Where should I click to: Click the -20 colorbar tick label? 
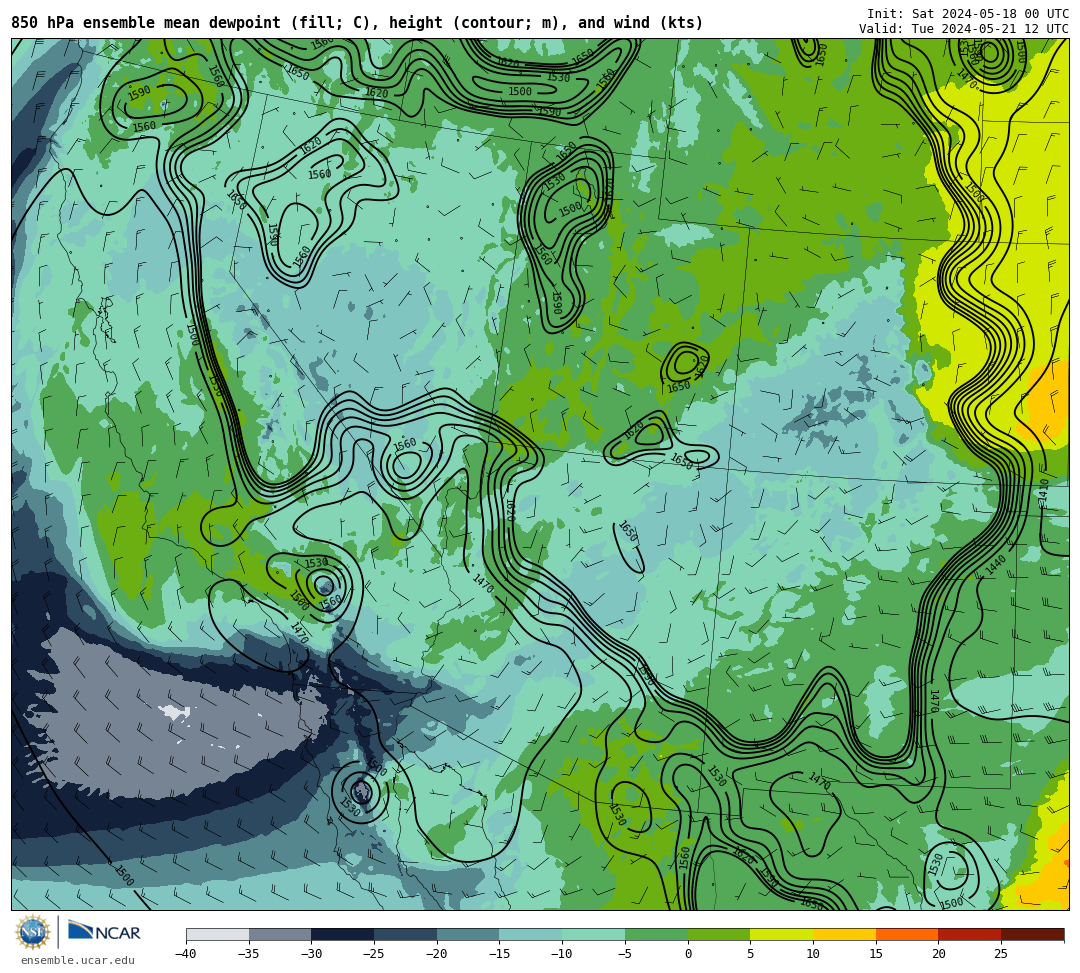437,954
